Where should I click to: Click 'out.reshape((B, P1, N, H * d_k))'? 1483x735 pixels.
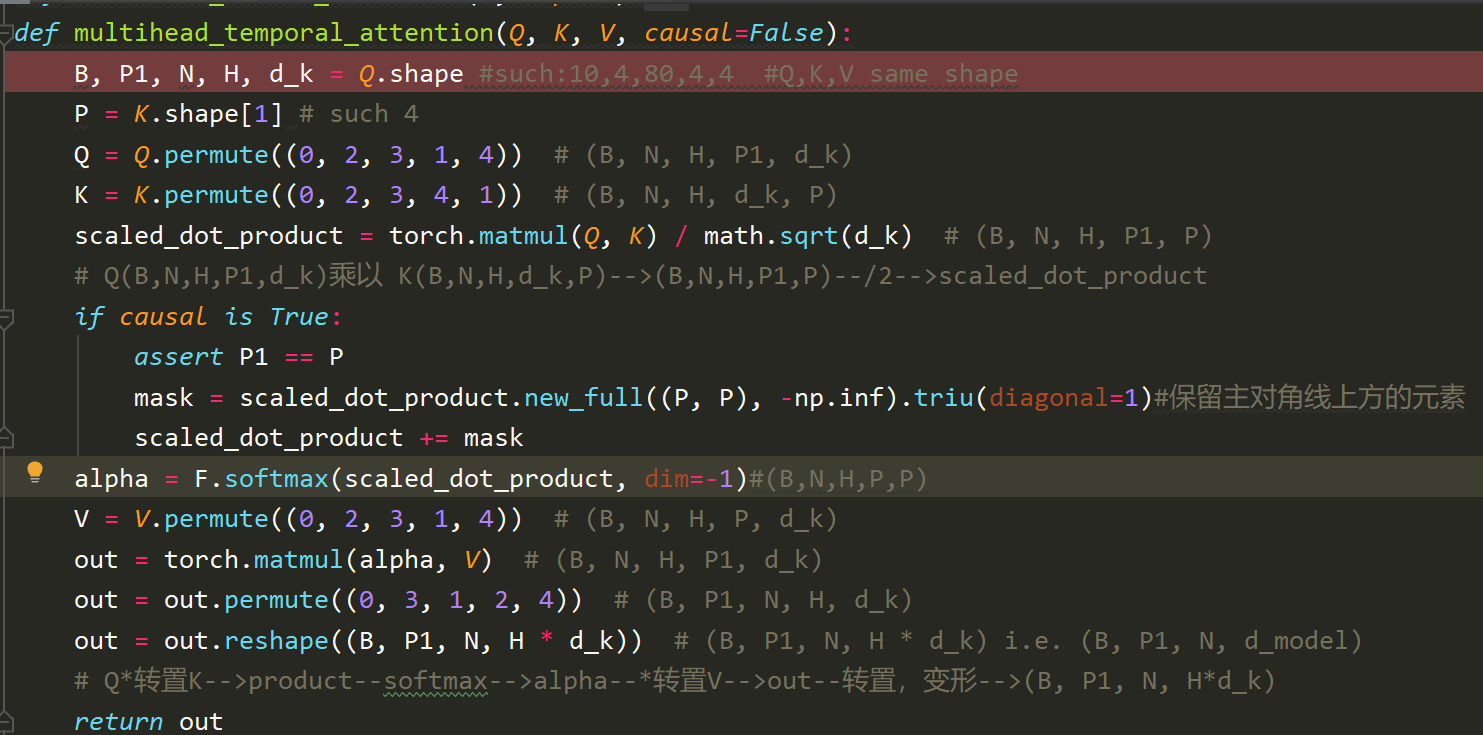[x=403, y=641]
